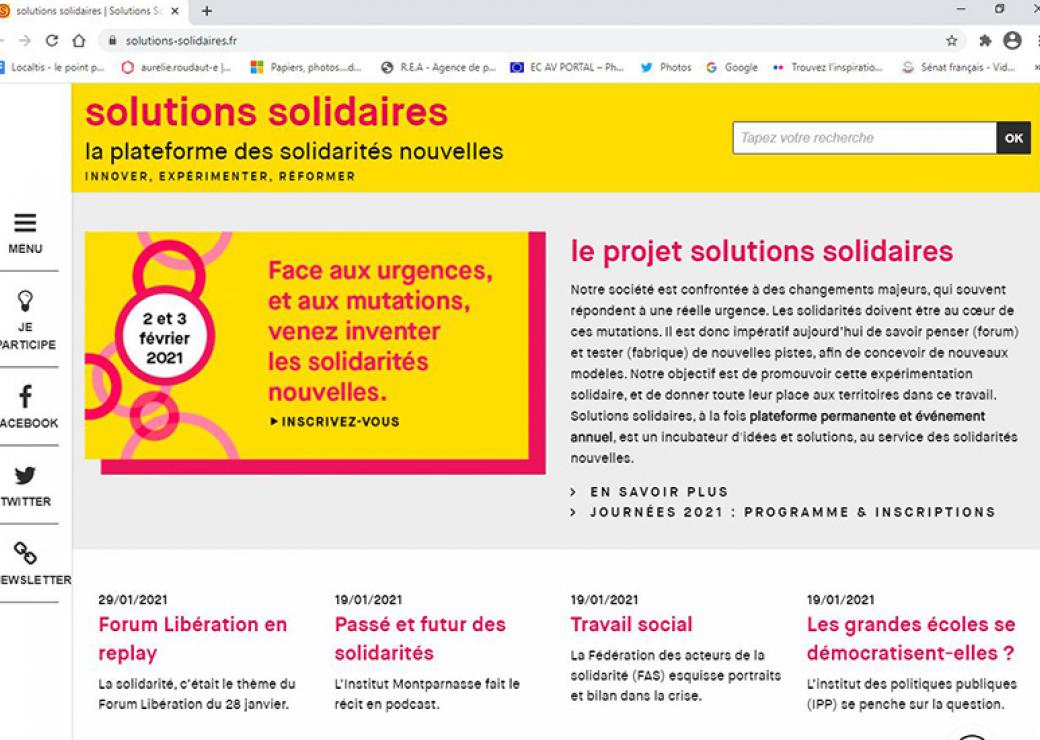1040x740 pixels.
Task: Reload the page with the refresh icon
Action: (52, 40)
